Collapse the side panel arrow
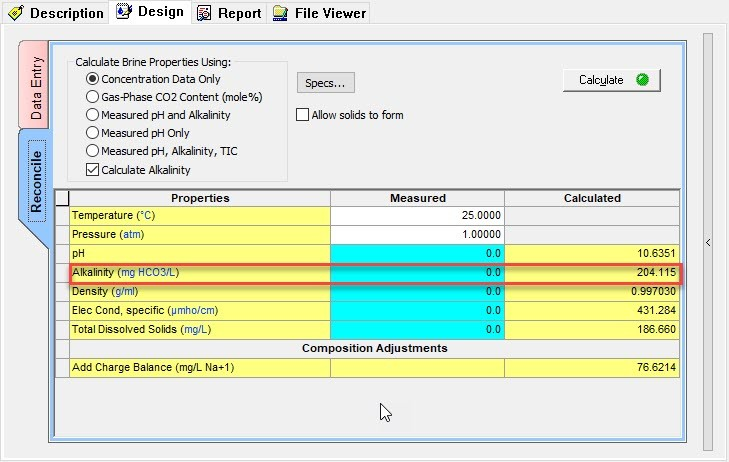Screen dimensions: 729x462 click(708, 243)
